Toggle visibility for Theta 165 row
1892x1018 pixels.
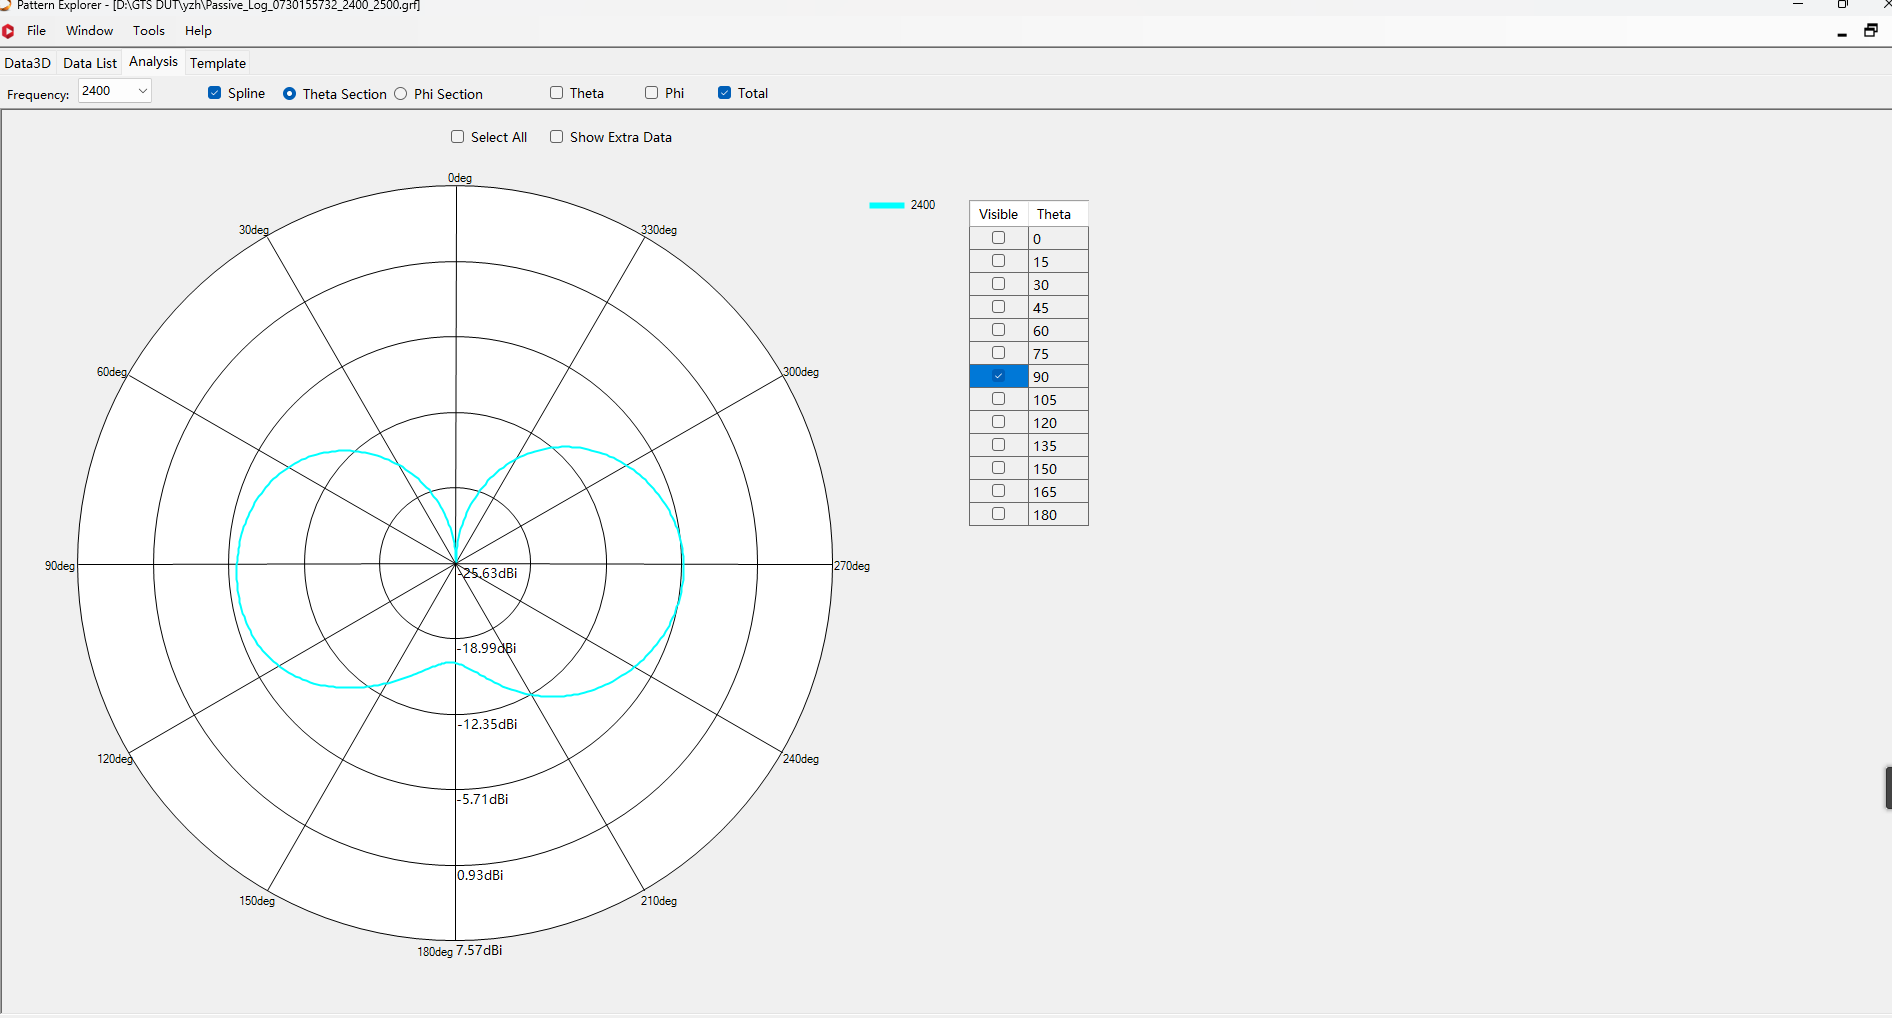998,491
